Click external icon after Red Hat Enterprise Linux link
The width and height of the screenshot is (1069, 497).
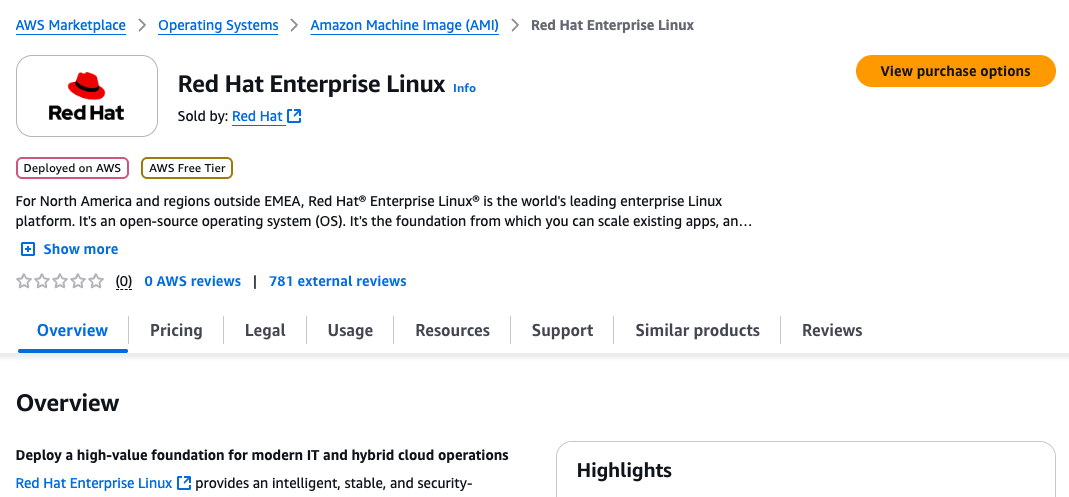point(184,483)
